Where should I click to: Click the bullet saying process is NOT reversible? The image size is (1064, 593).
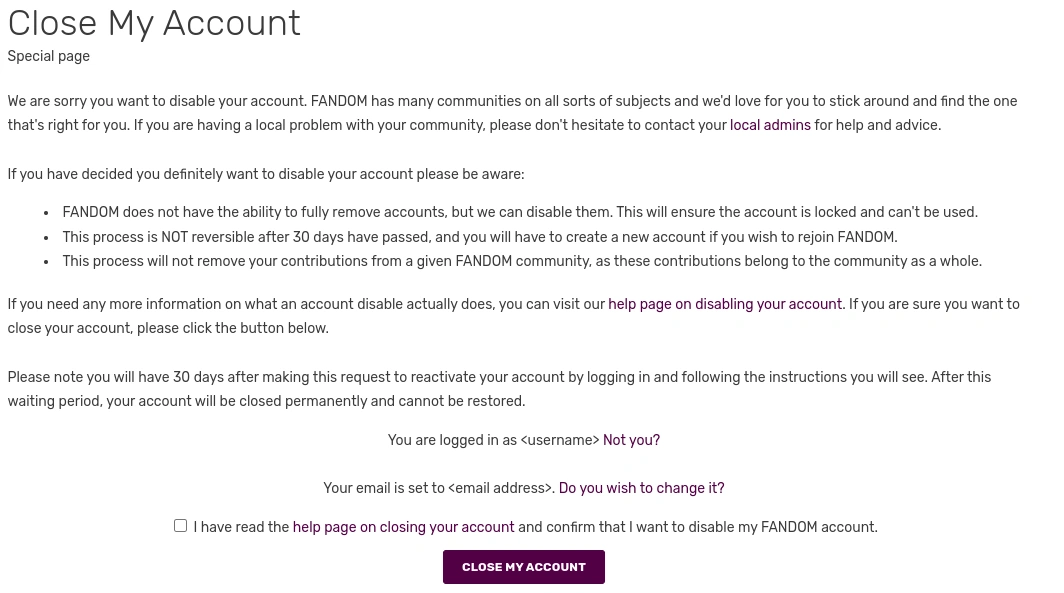click(479, 238)
